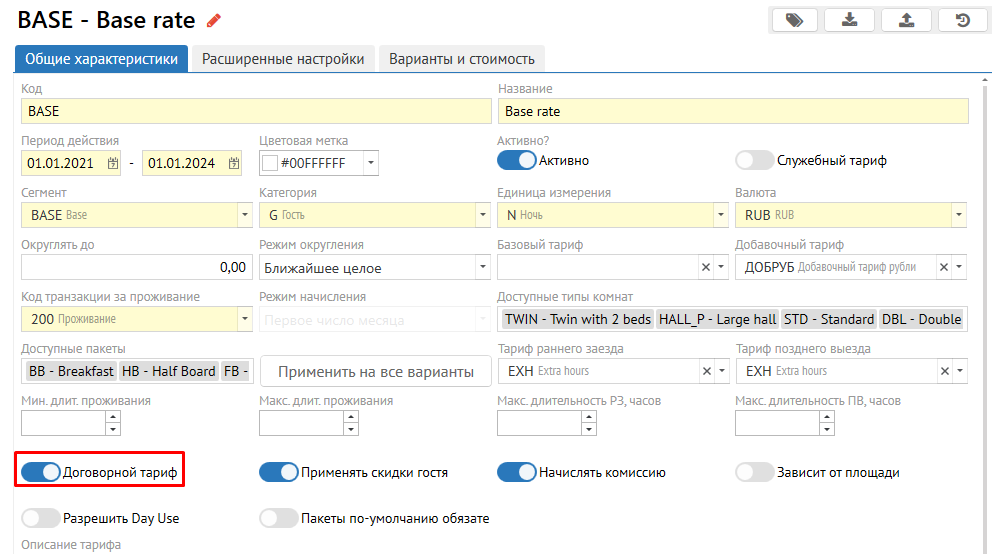This screenshot has width=992, height=554.
Task: Click the Название input field
Action: (733, 111)
